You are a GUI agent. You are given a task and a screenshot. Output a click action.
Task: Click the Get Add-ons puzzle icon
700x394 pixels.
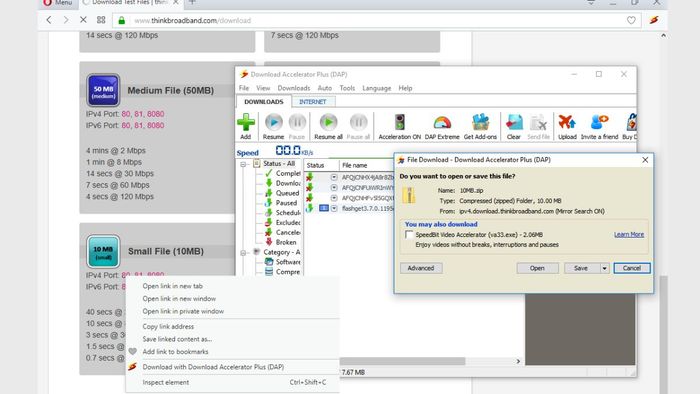tap(480, 122)
